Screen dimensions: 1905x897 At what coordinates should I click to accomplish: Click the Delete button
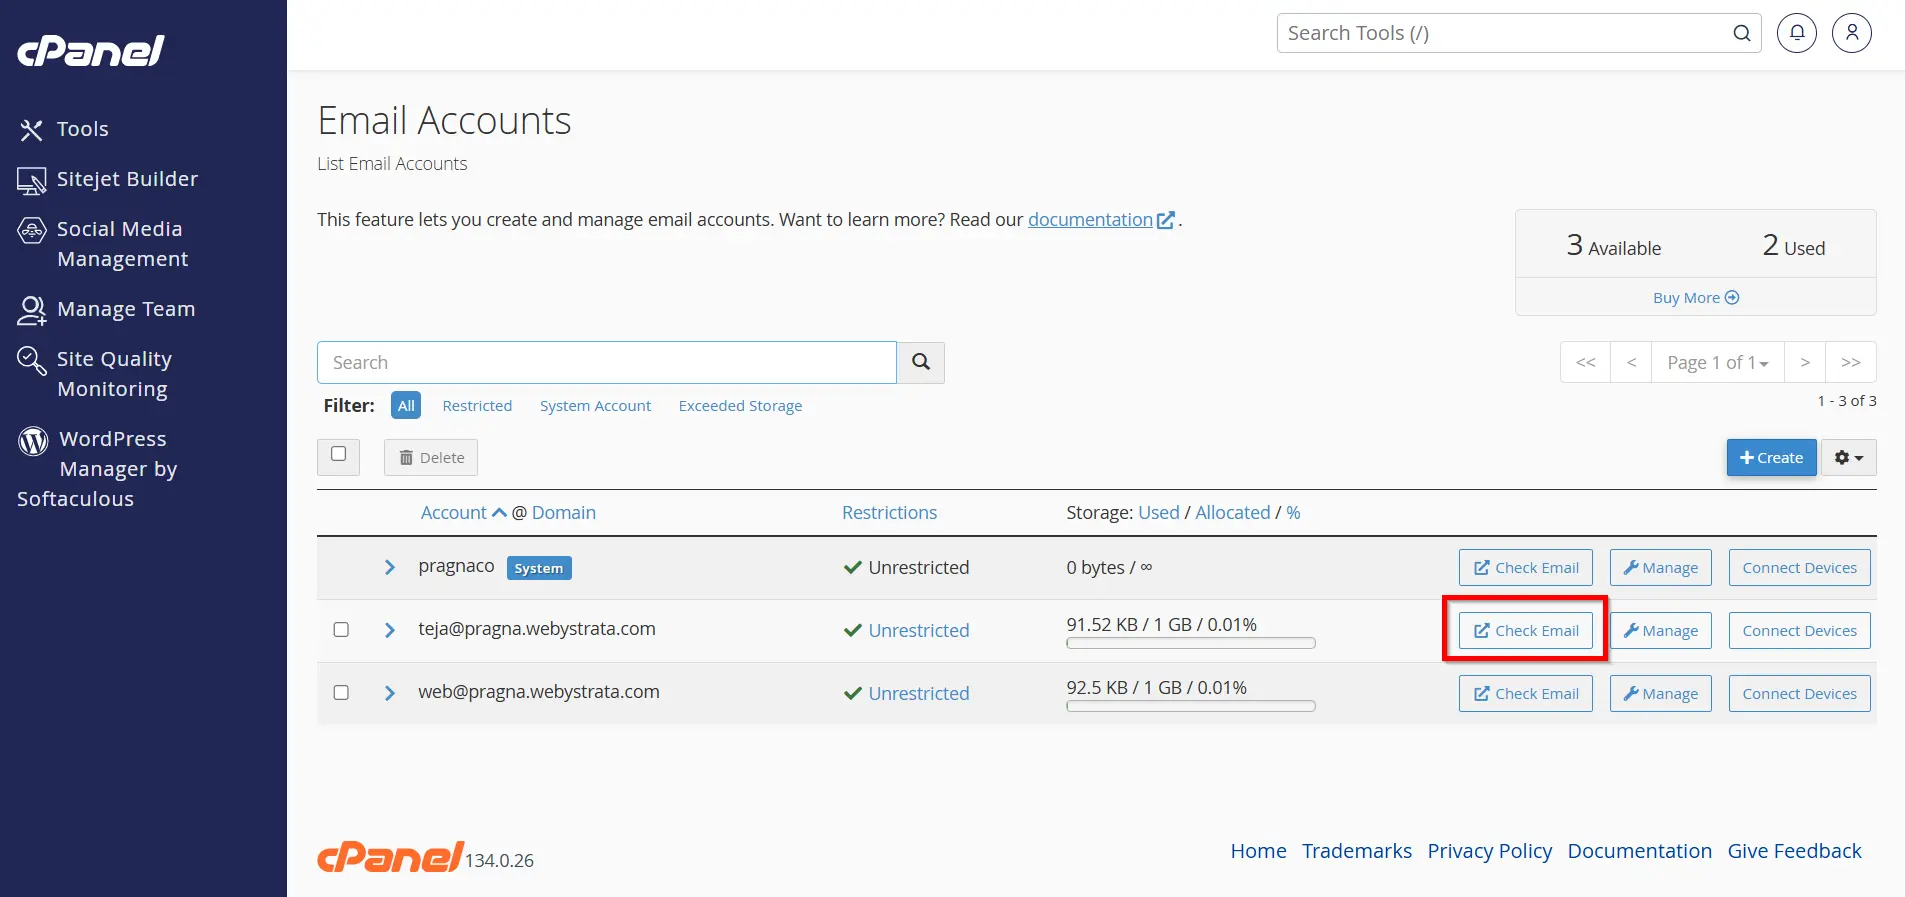pyautogui.click(x=431, y=457)
